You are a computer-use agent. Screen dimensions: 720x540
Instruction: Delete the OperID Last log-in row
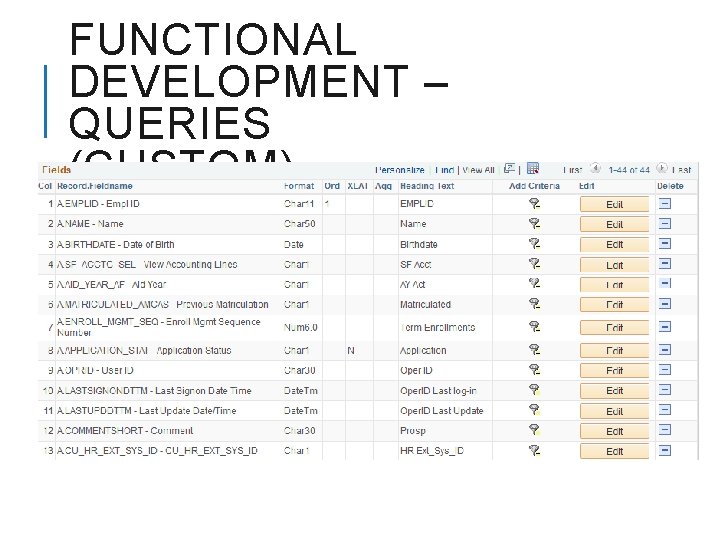pos(665,390)
